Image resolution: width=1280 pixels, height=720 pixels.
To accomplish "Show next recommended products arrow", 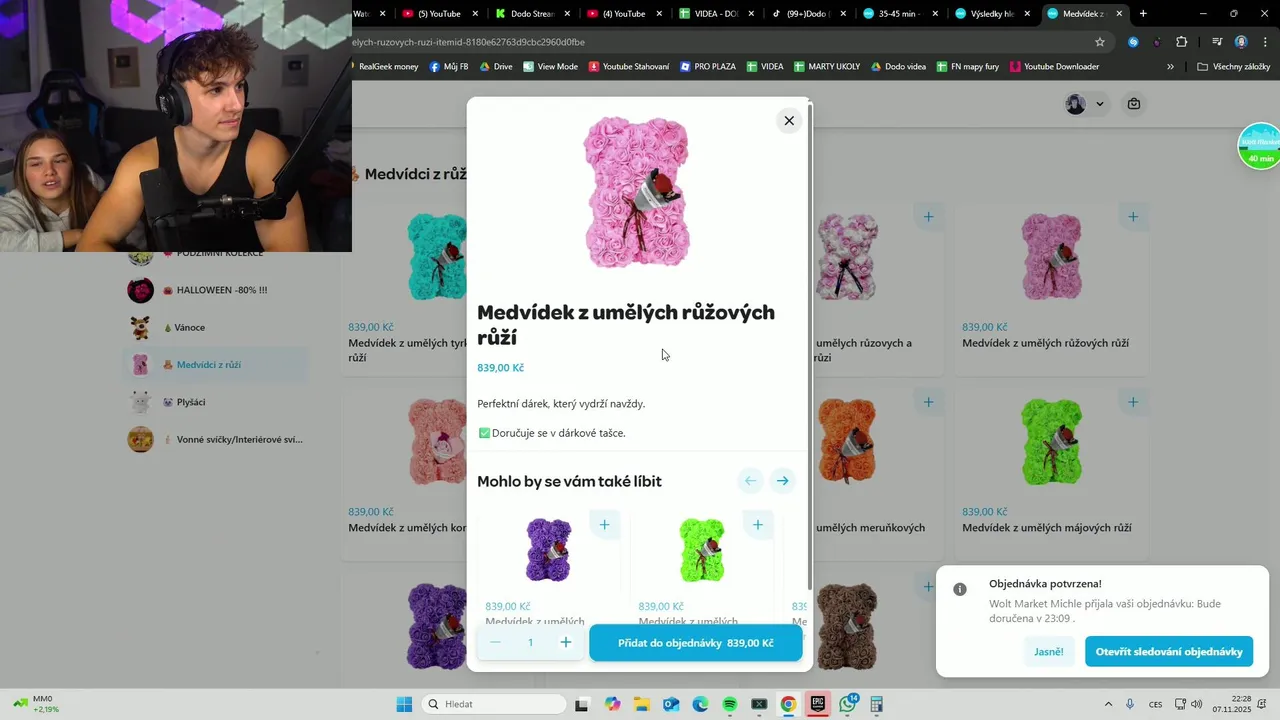I will (783, 481).
